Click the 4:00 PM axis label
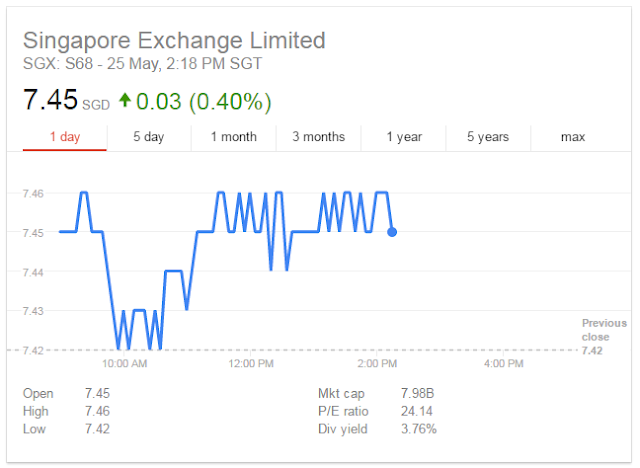Image resolution: width=640 pixels, height=468 pixels. (504, 364)
